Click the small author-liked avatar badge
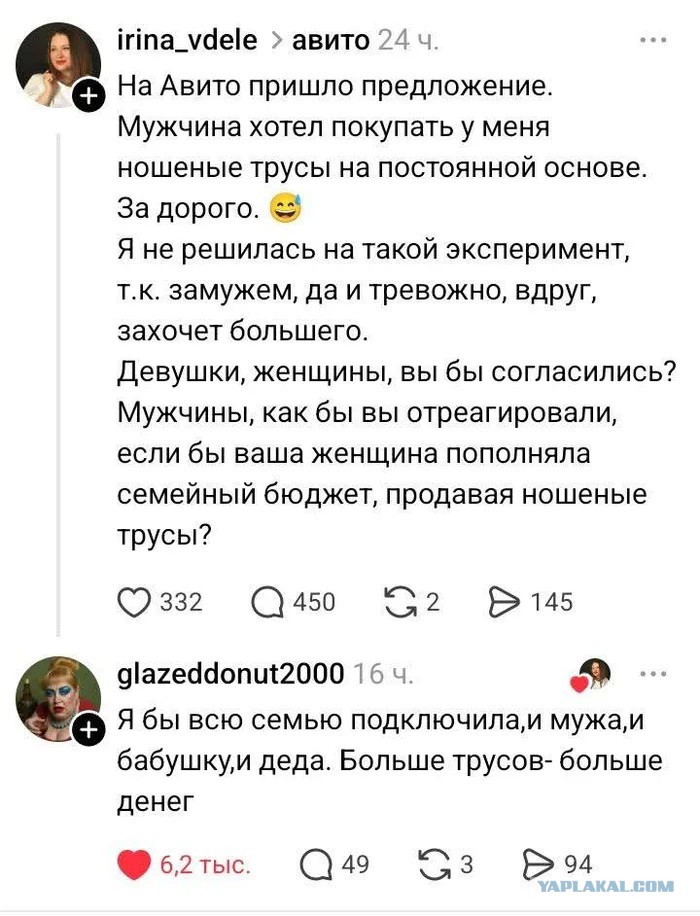 [x=594, y=674]
